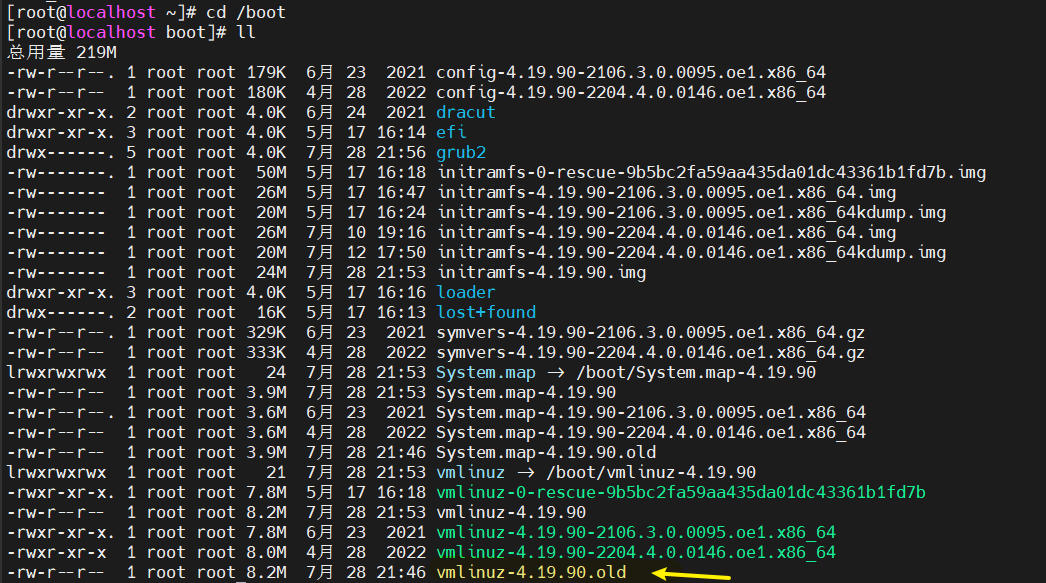Click symvers-4.19.90-2204.4.0.0146.oe1.x86_64.gz
Viewport: 1046px width, 583px height.
[650, 353]
